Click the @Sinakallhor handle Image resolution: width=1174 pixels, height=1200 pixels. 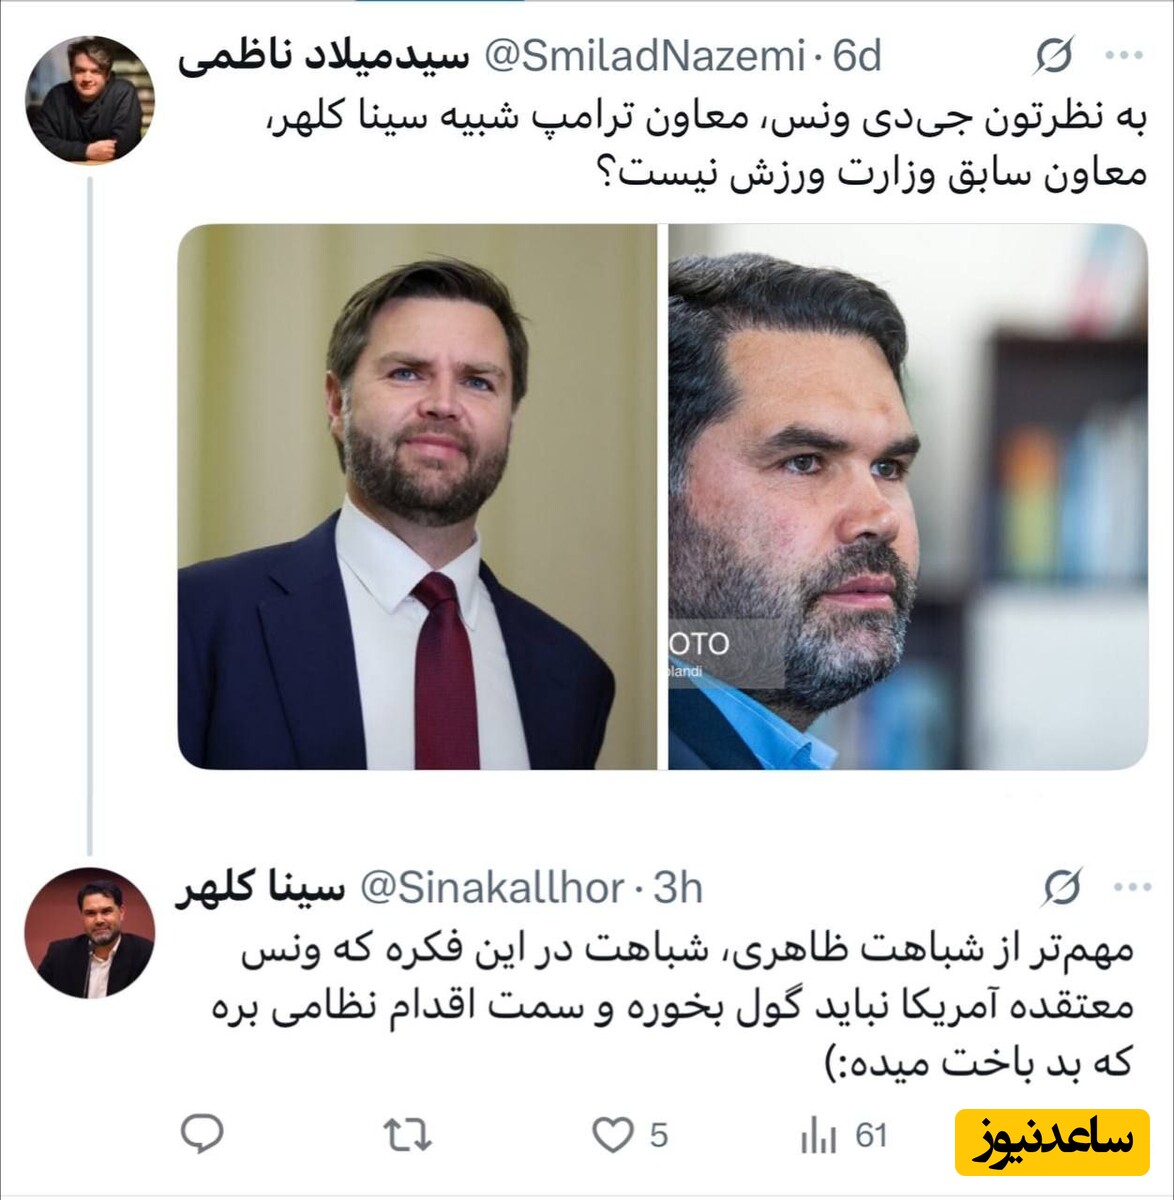click(x=492, y=887)
